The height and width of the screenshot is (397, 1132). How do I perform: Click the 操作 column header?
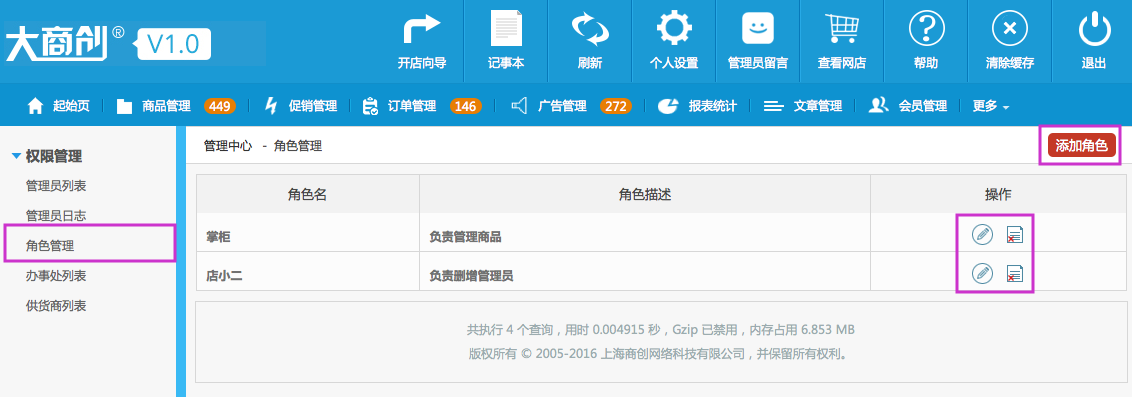point(998,194)
